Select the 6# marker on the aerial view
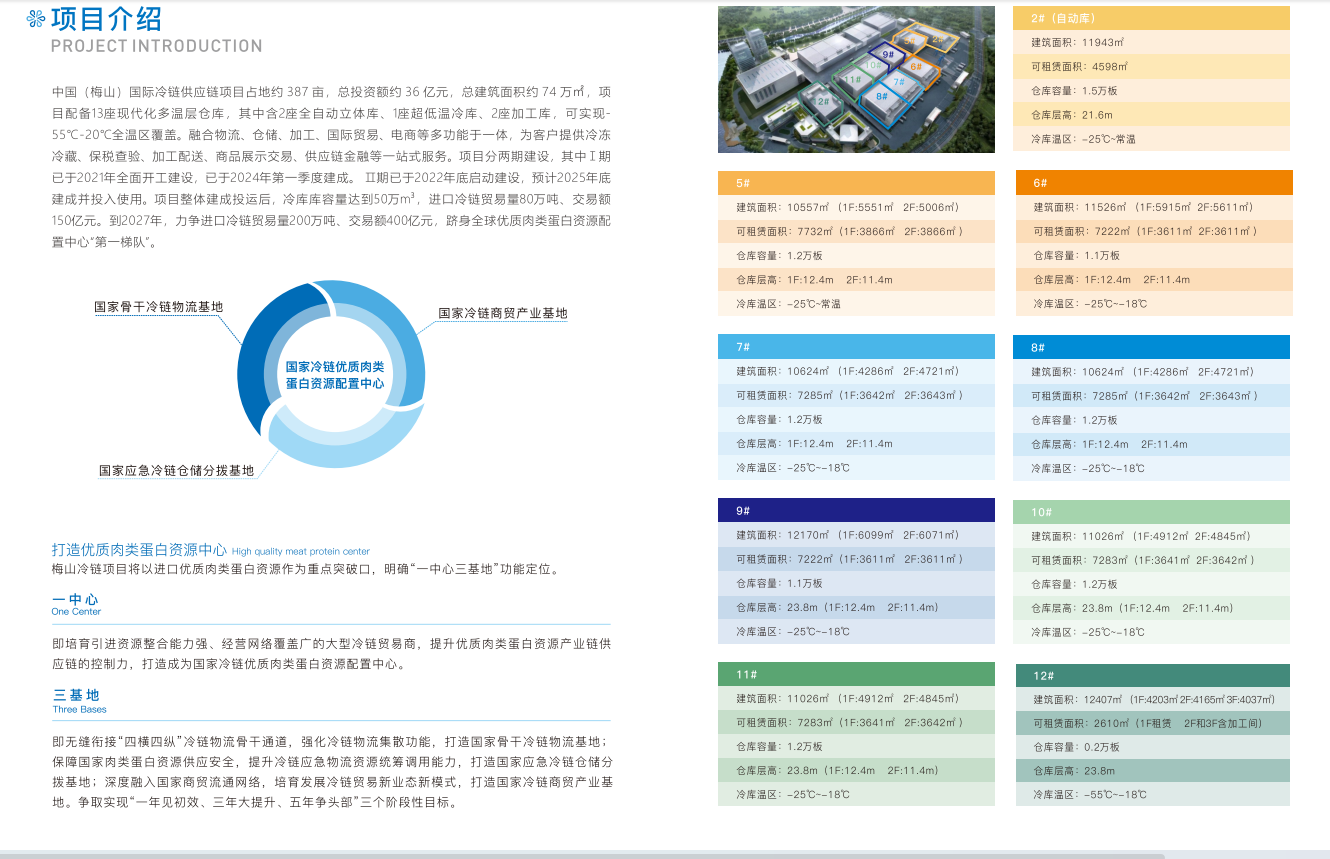1330x859 pixels. [x=916, y=67]
